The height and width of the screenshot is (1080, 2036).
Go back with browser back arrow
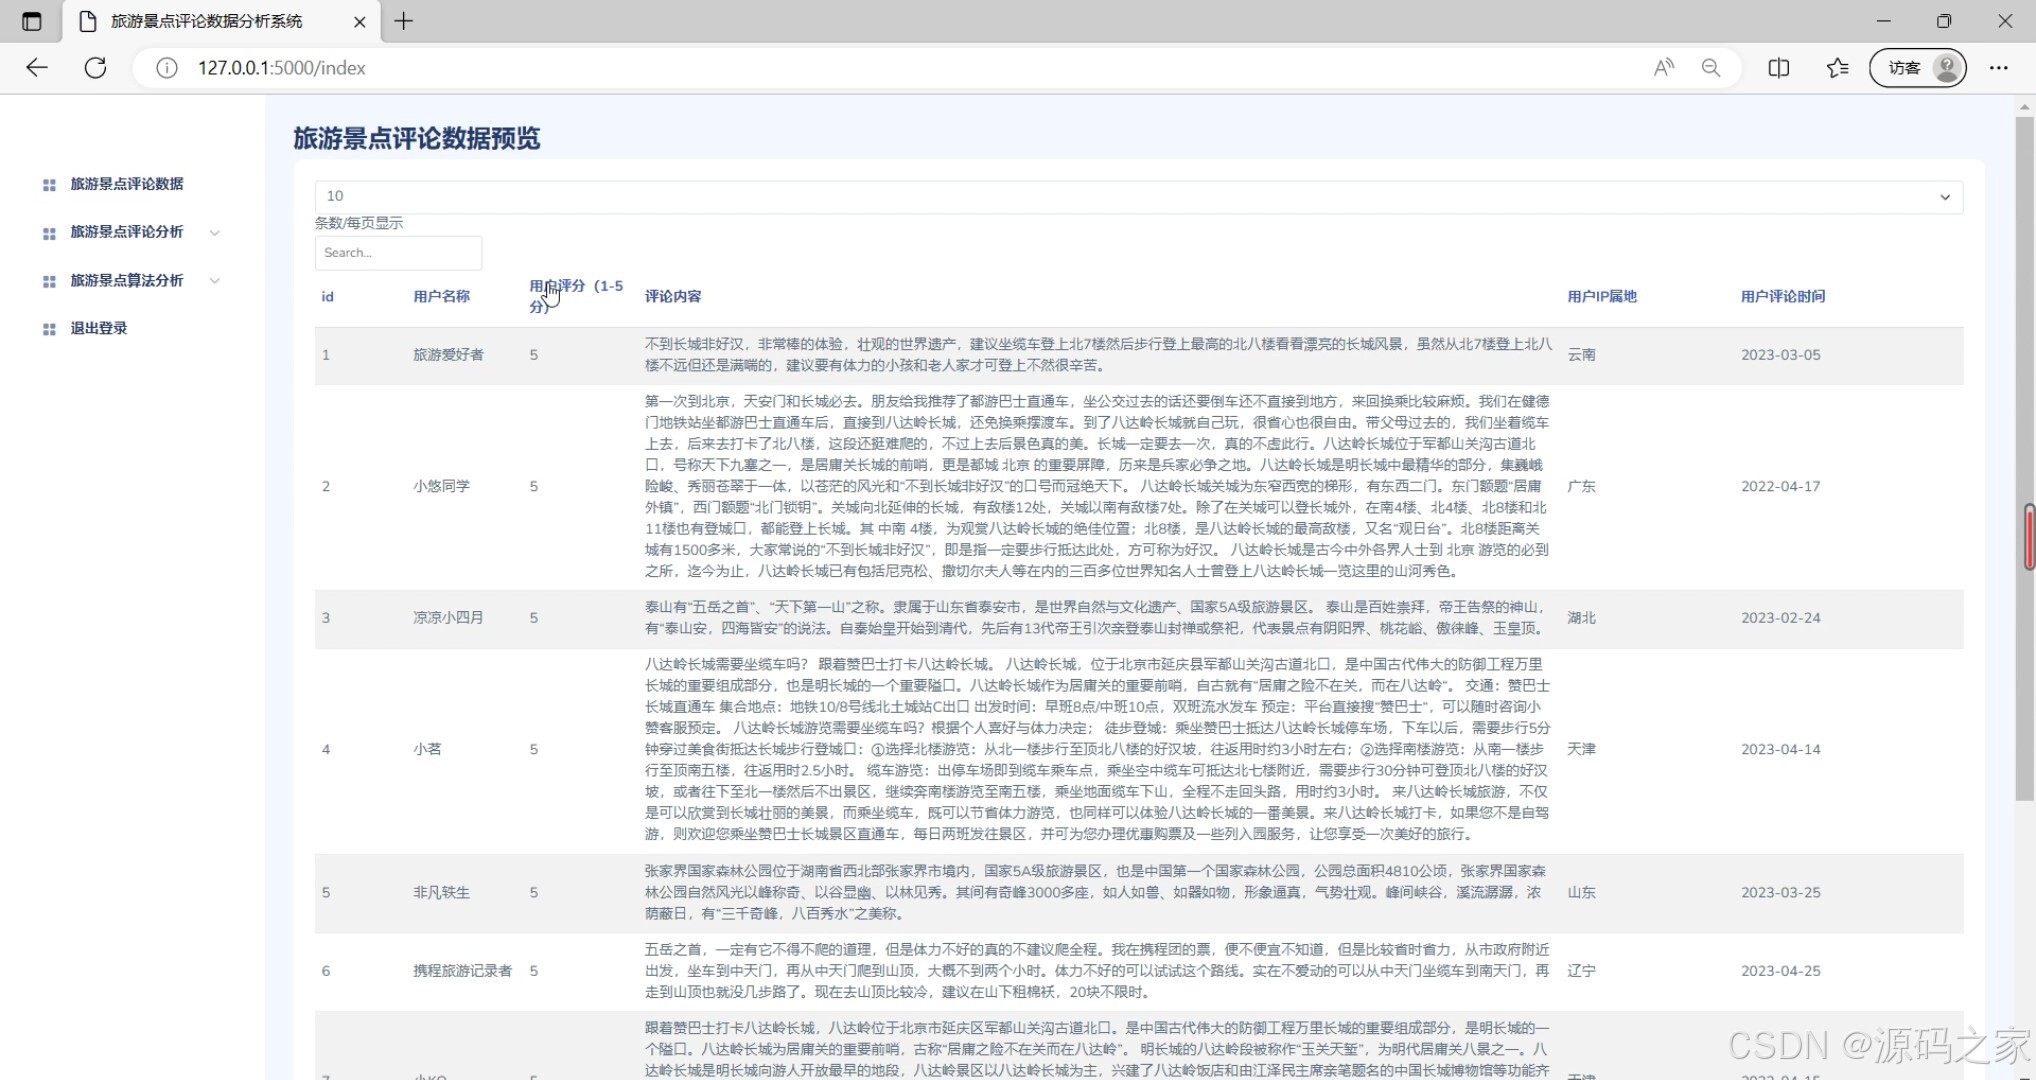point(37,68)
